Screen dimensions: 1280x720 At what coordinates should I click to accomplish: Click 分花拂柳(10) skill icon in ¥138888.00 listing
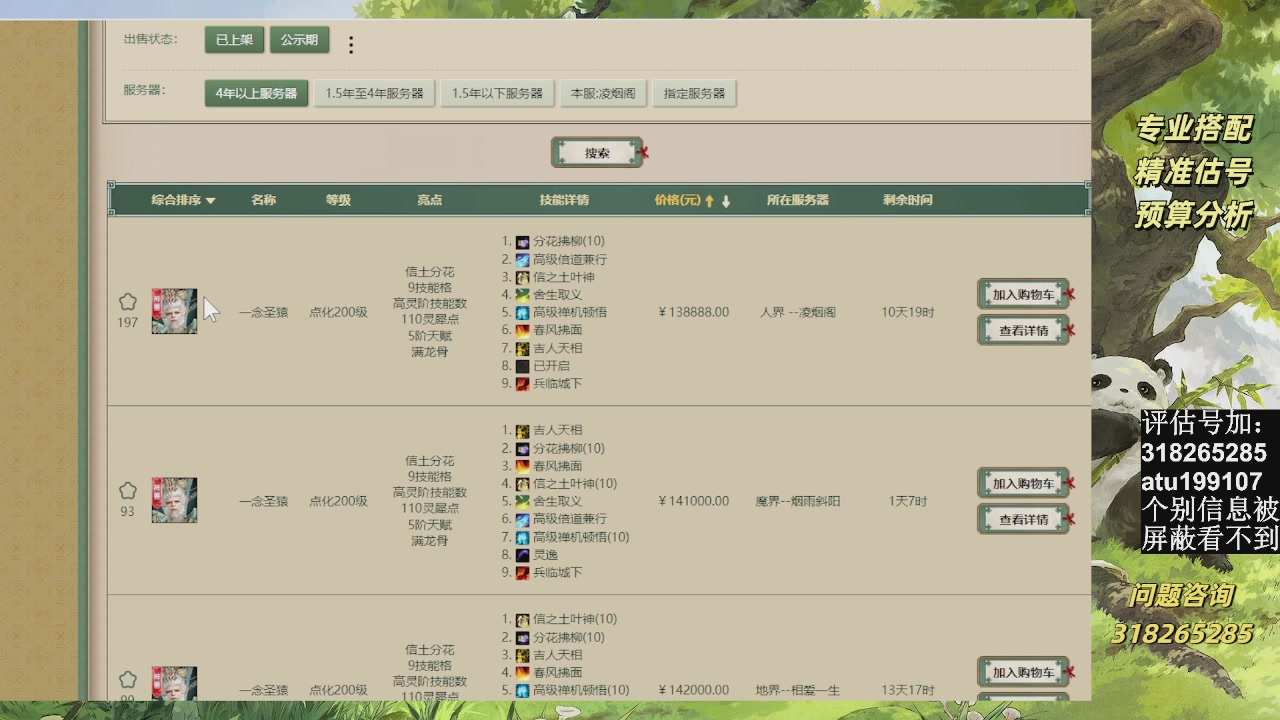(x=522, y=242)
